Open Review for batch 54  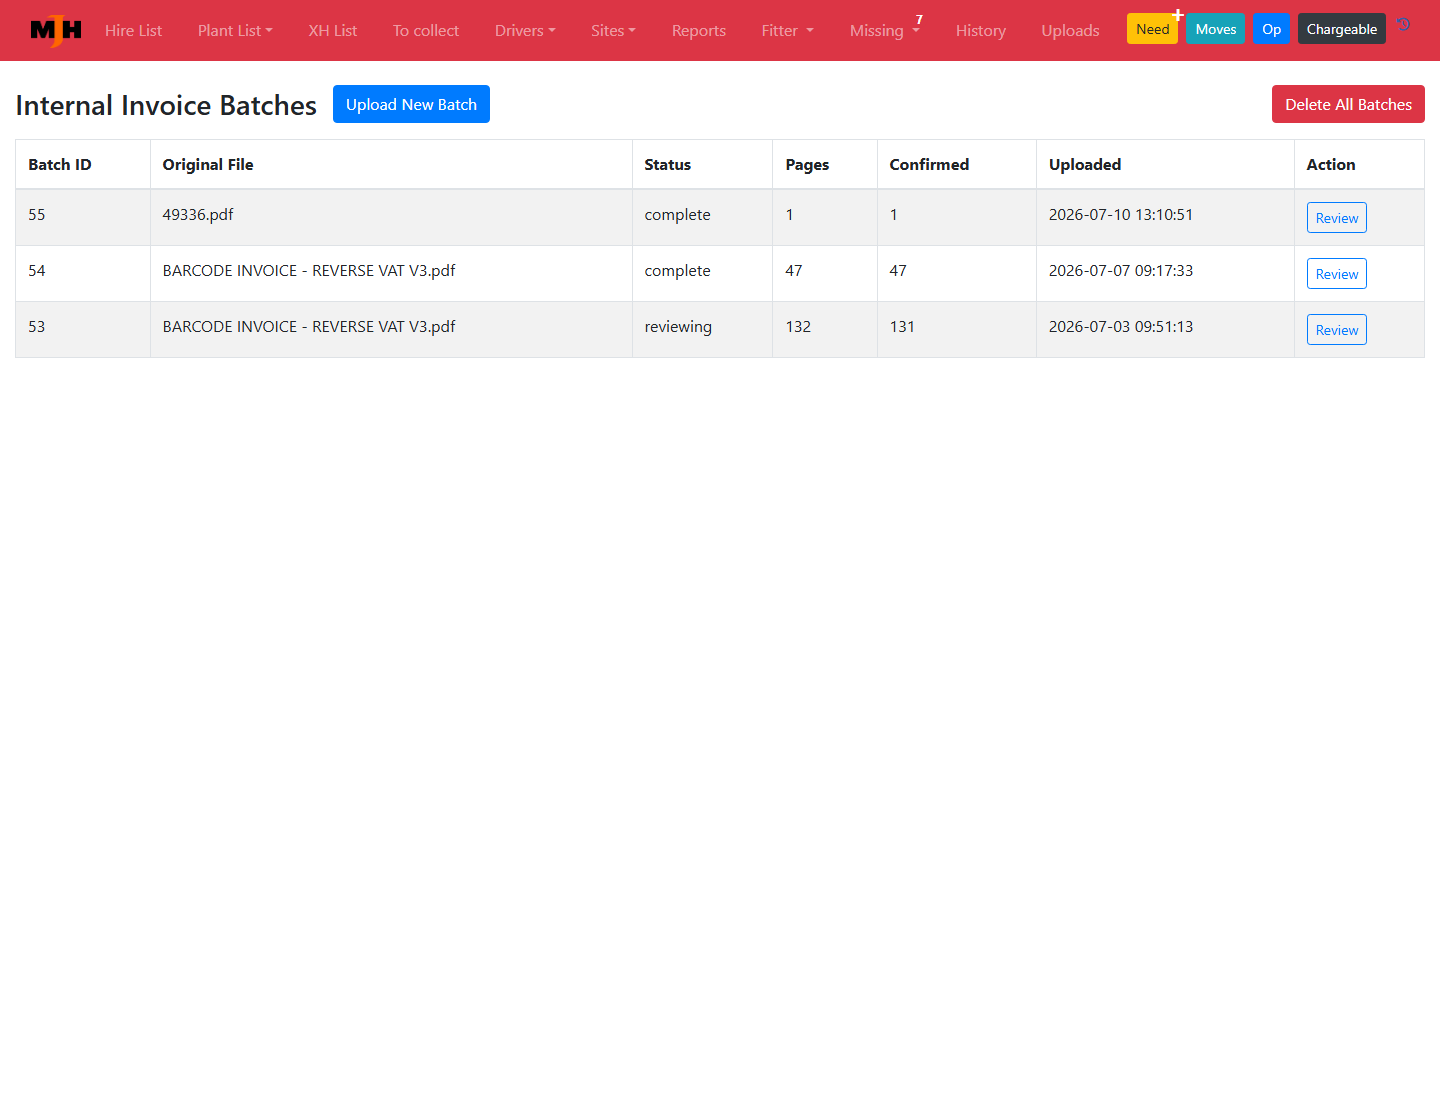tap(1337, 274)
